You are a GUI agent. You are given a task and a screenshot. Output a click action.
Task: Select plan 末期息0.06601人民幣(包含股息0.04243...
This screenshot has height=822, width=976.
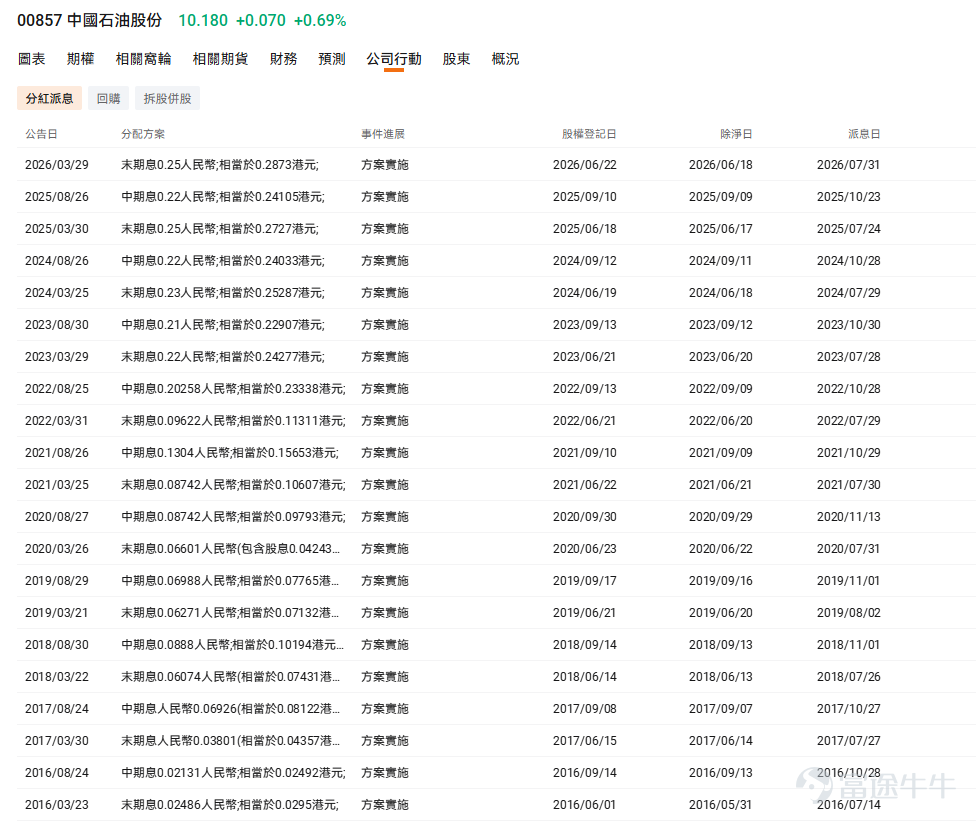pyautogui.click(x=230, y=549)
